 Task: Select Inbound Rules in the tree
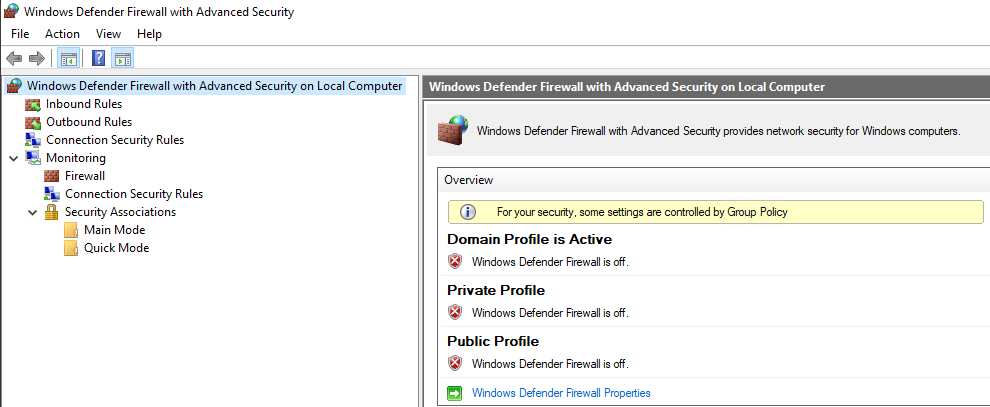[x=84, y=104]
